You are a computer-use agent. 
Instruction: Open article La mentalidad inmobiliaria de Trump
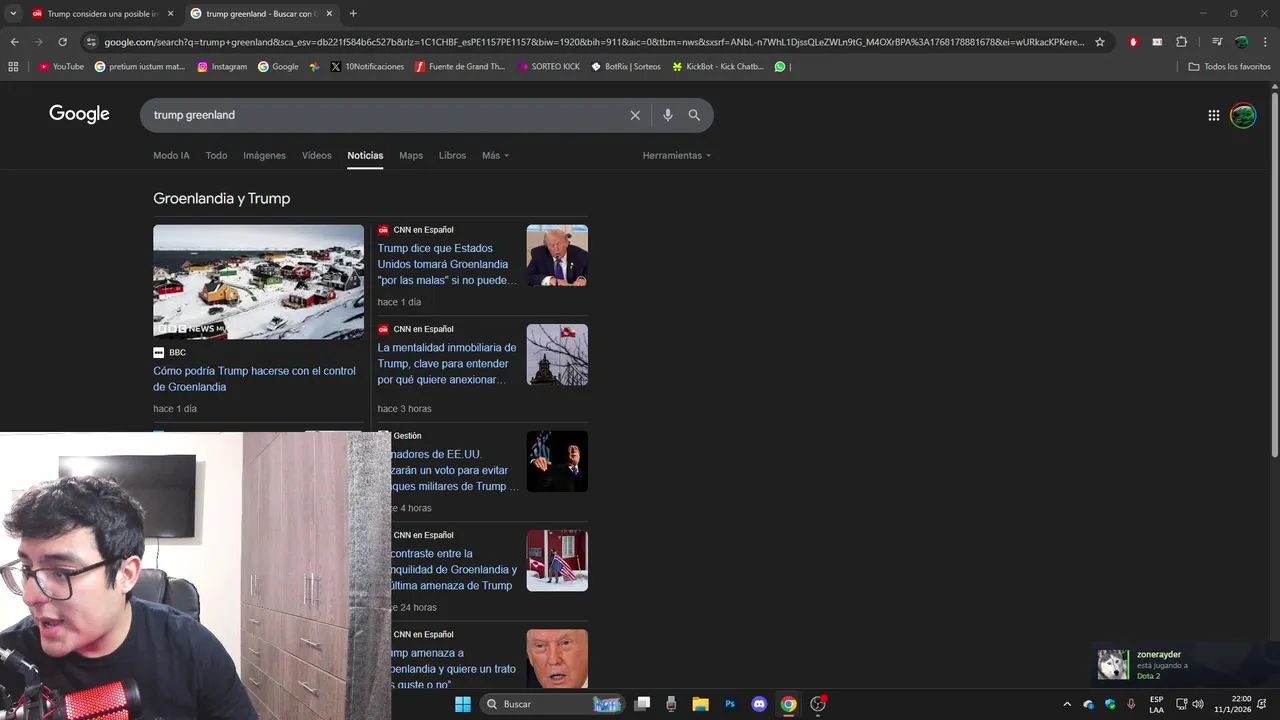pyautogui.click(x=447, y=364)
